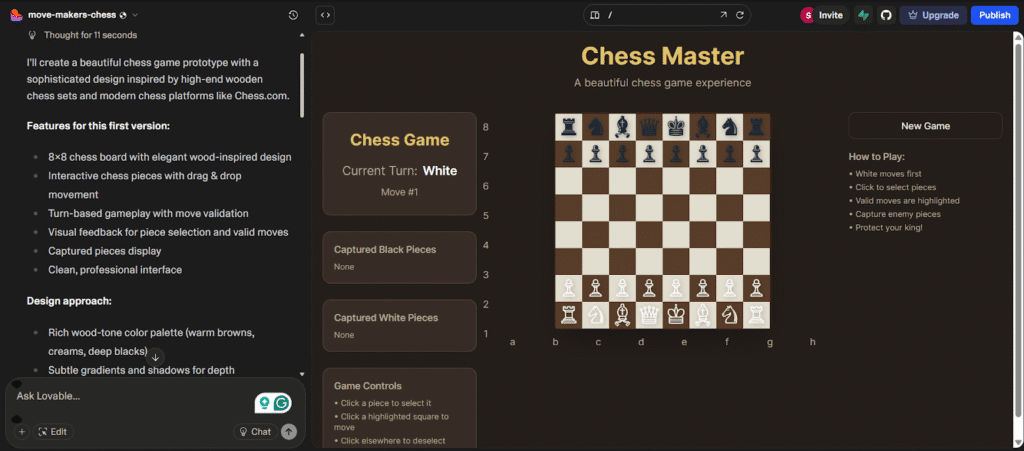
Task: Click the chat panel scrollbar
Action: (x=302, y=85)
